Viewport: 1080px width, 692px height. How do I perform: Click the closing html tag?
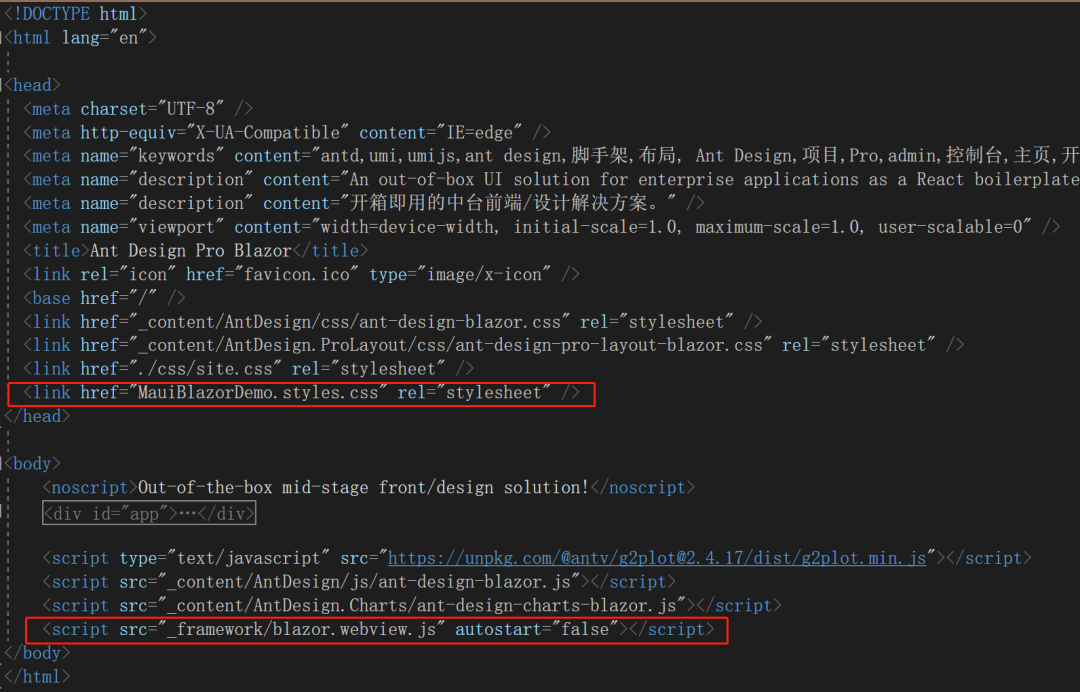point(38,677)
